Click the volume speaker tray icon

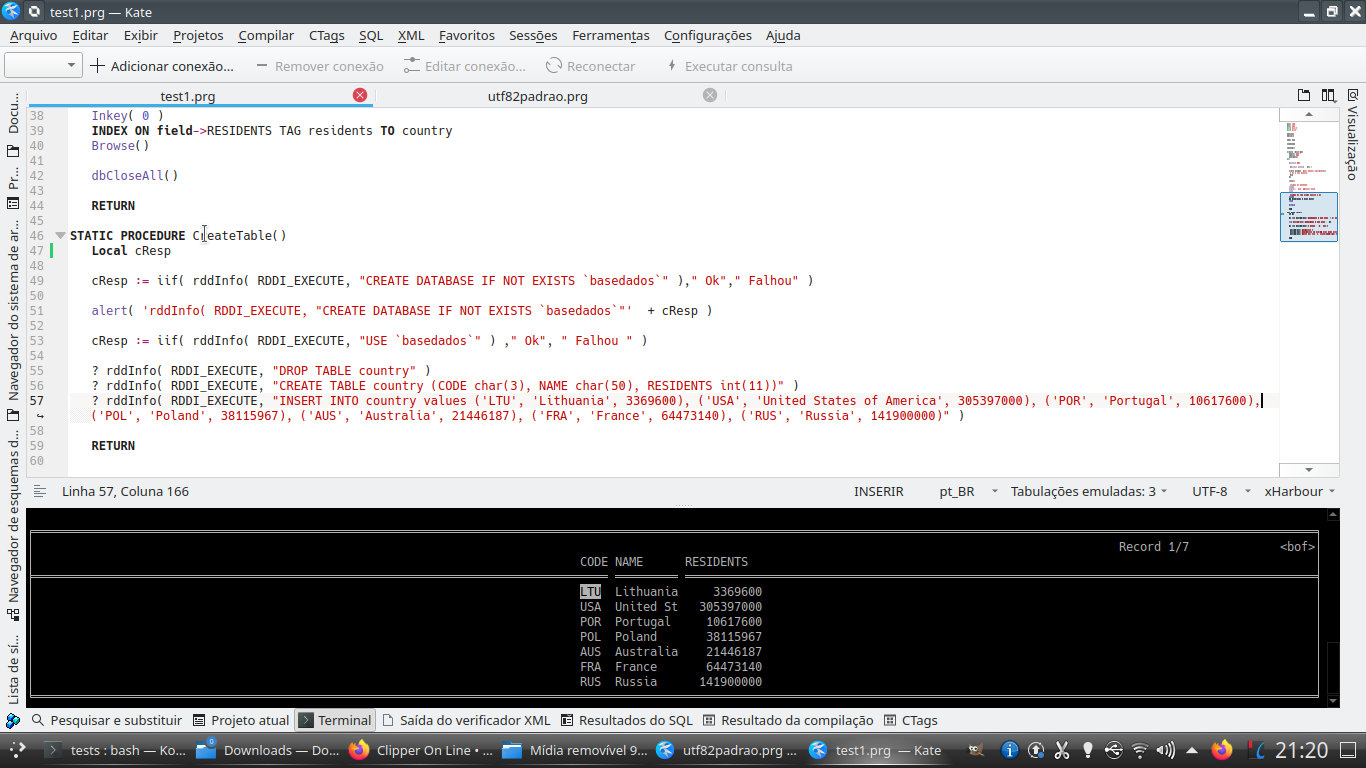pyautogui.click(x=1165, y=750)
